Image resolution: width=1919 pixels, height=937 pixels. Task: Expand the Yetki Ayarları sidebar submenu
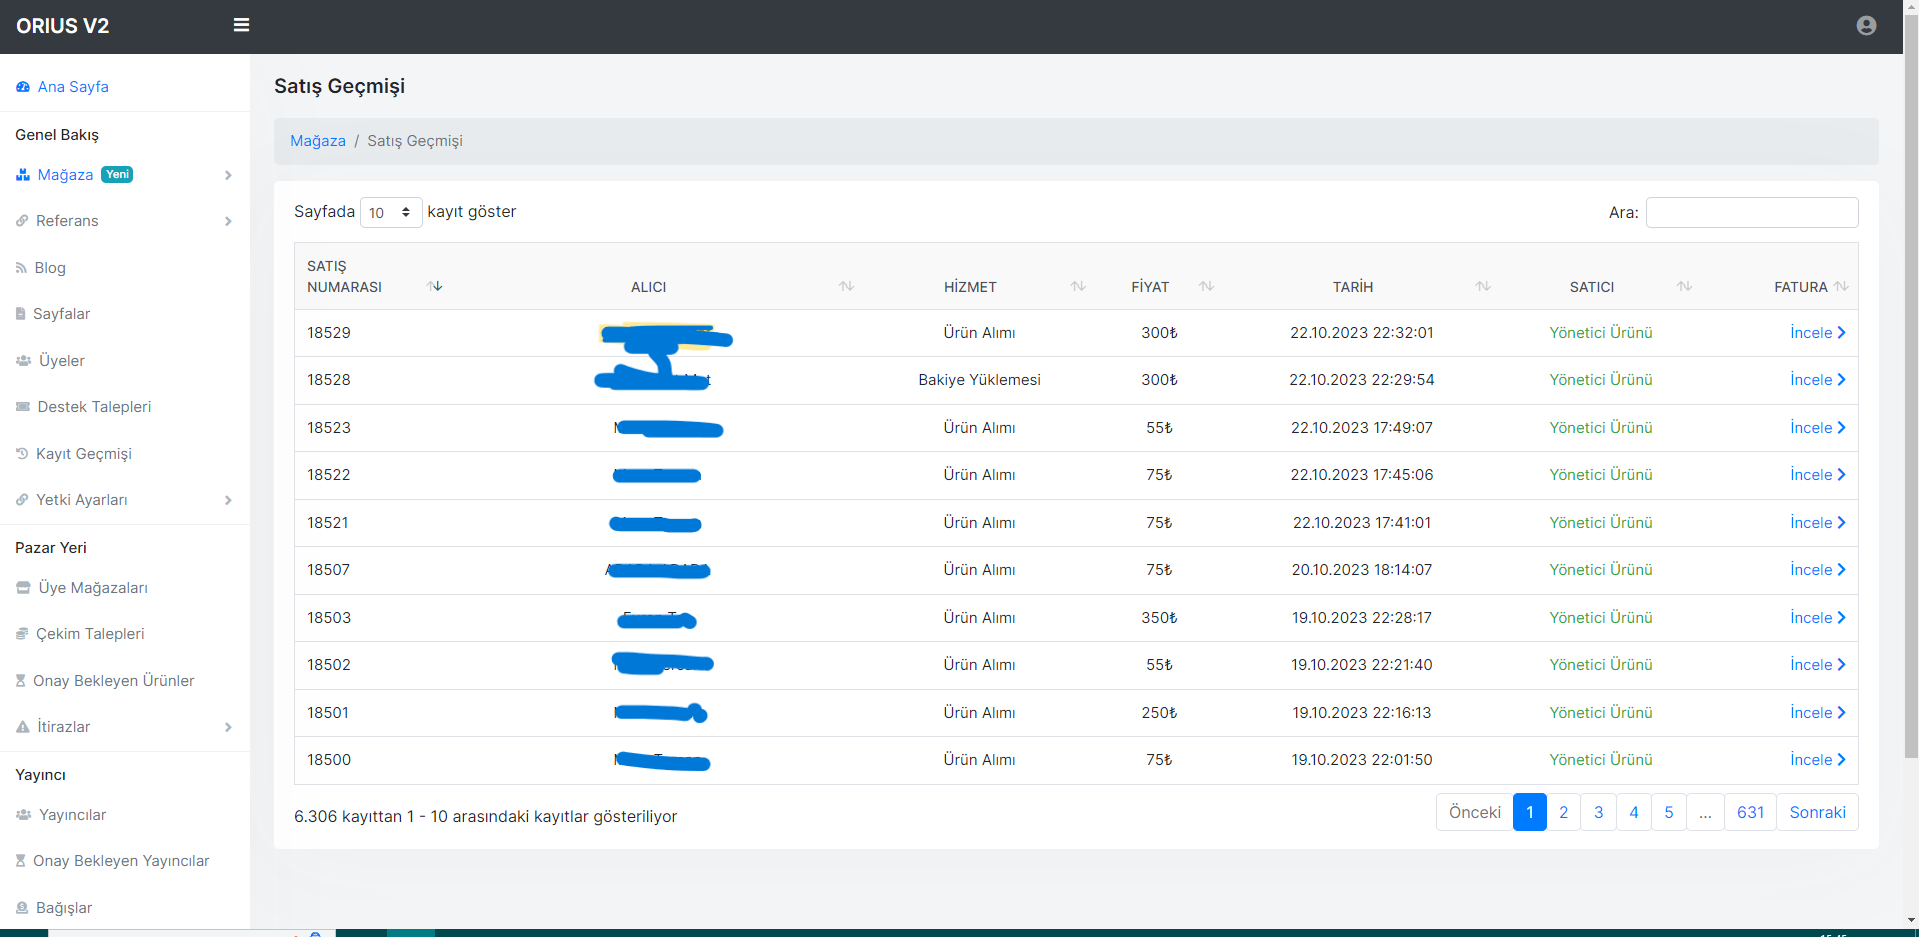[x=124, y=500]
